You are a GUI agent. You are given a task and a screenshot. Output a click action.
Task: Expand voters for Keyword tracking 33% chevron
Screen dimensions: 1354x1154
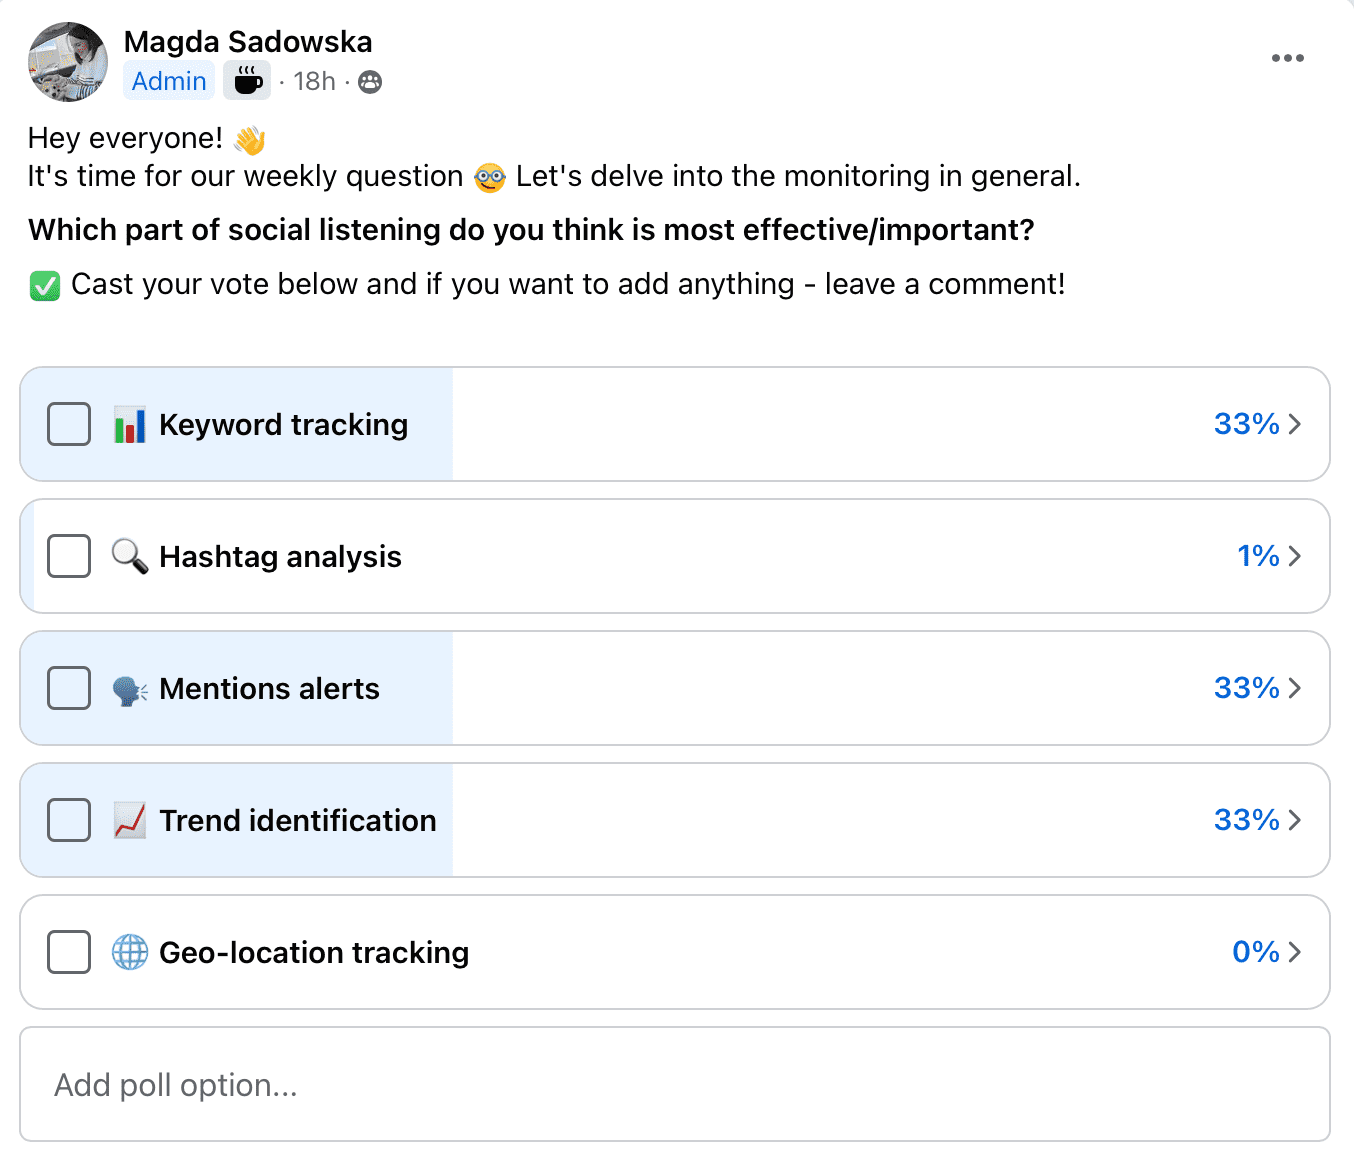[1295, 424]
